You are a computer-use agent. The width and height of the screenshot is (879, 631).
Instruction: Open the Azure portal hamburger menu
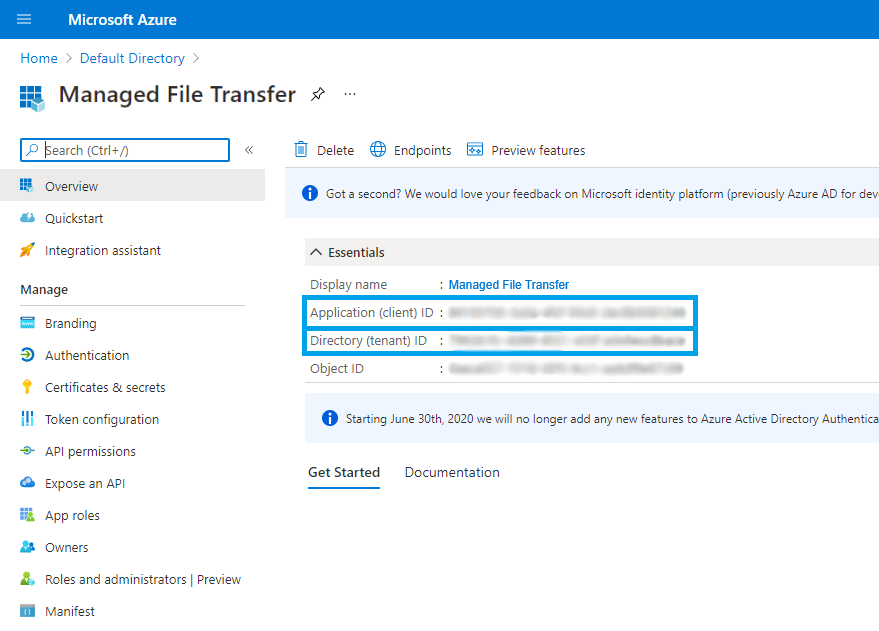coord(24,20)
